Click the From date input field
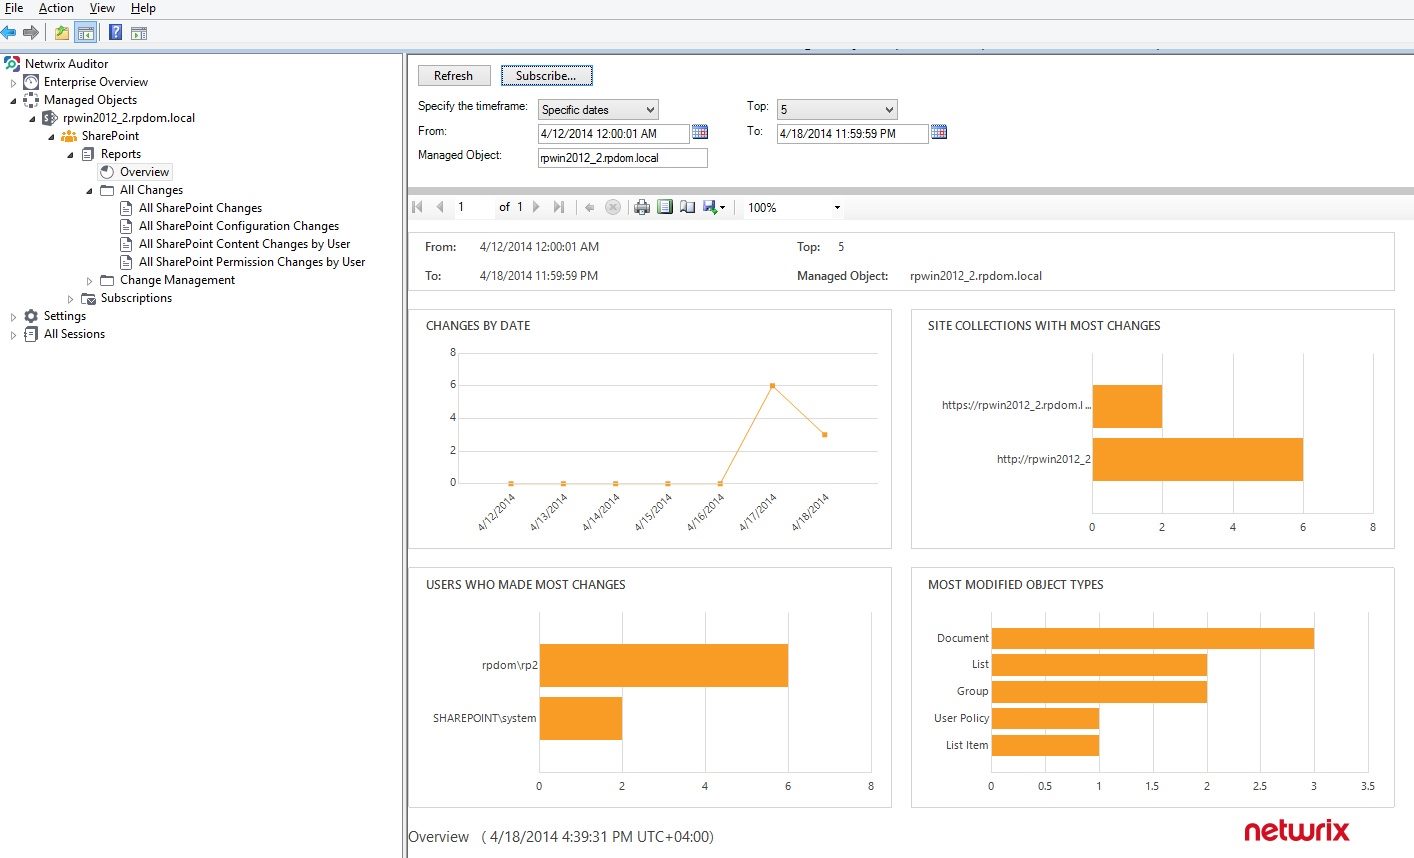Screen dimensions: 1414x858 click(613, 133)
